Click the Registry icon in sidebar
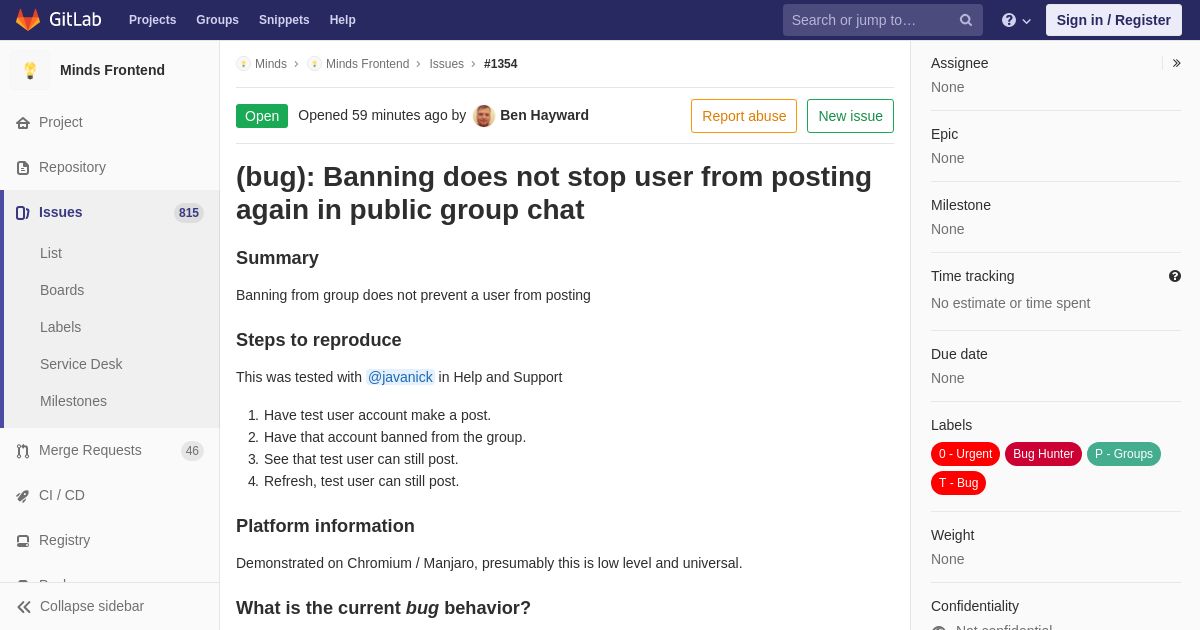The height and width of the screenshot is (630, 1200). pyautogui.click(x=23, y=541)
